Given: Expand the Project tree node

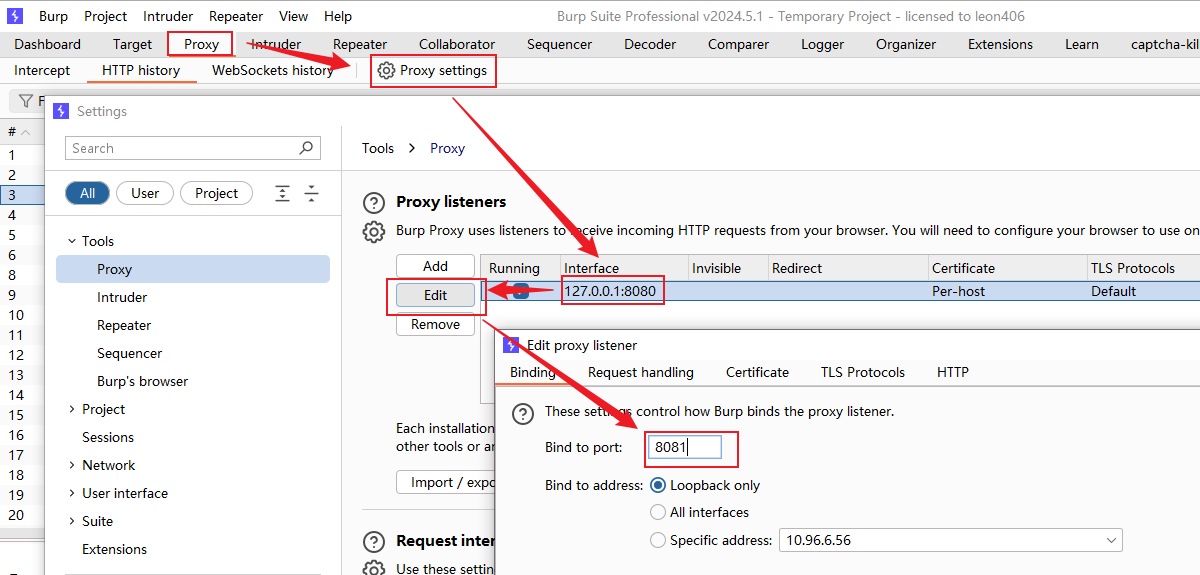Looking at the screenshot, I should tap(72, 409).
